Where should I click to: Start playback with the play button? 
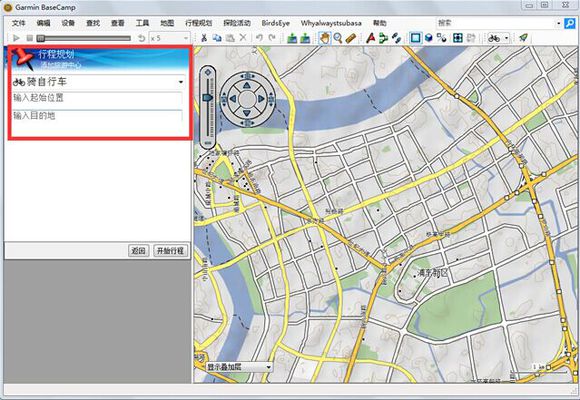pos(16,38)
